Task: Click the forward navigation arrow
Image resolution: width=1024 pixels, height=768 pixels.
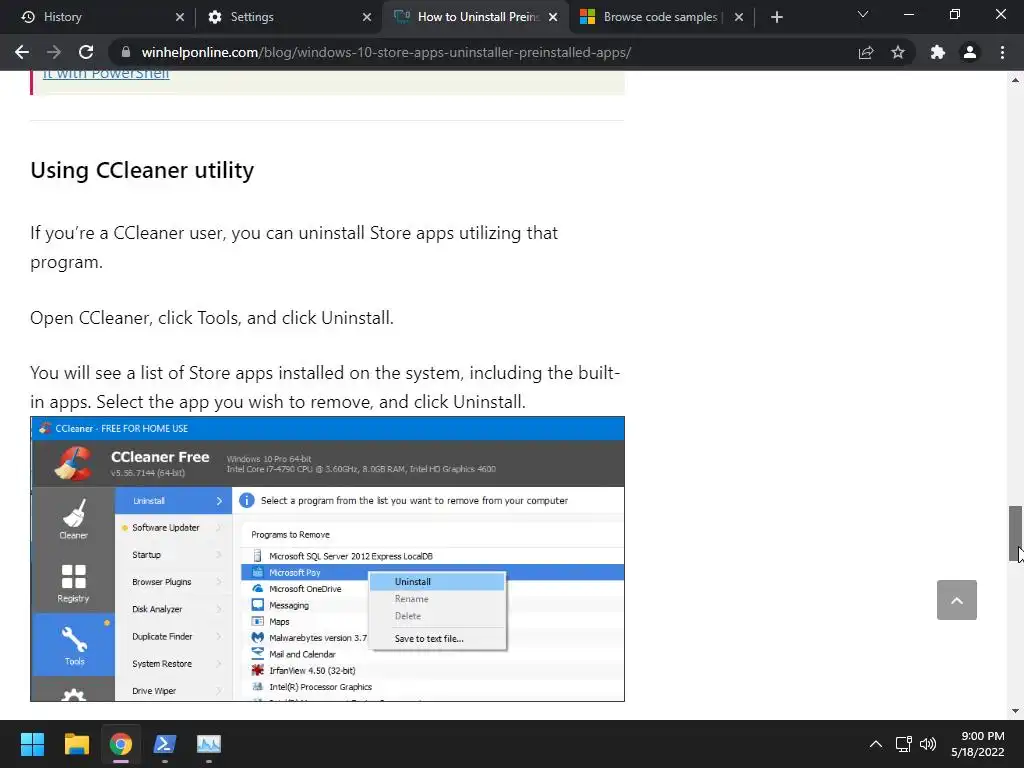Action: pyautogui.click(x=54, y=52)
